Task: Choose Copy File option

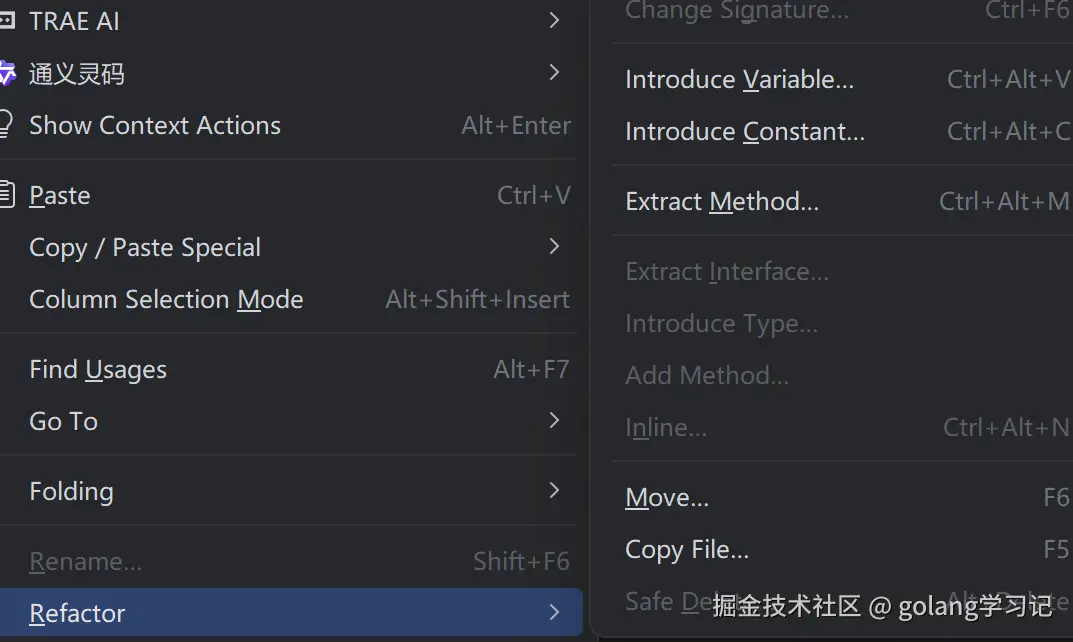Action: point(687,549)
